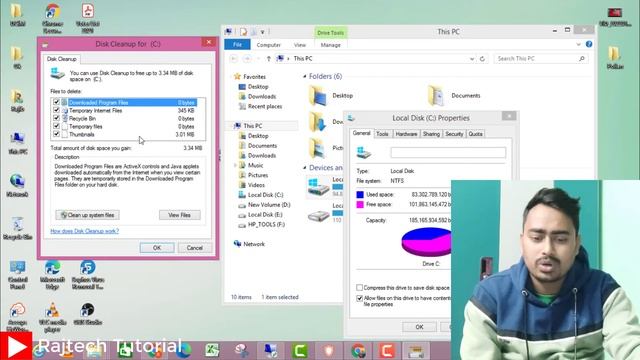This screenshot has height=360, width=640.
Task: Click the Back navigation arrow in Explorer
Action: pos(234,59)
